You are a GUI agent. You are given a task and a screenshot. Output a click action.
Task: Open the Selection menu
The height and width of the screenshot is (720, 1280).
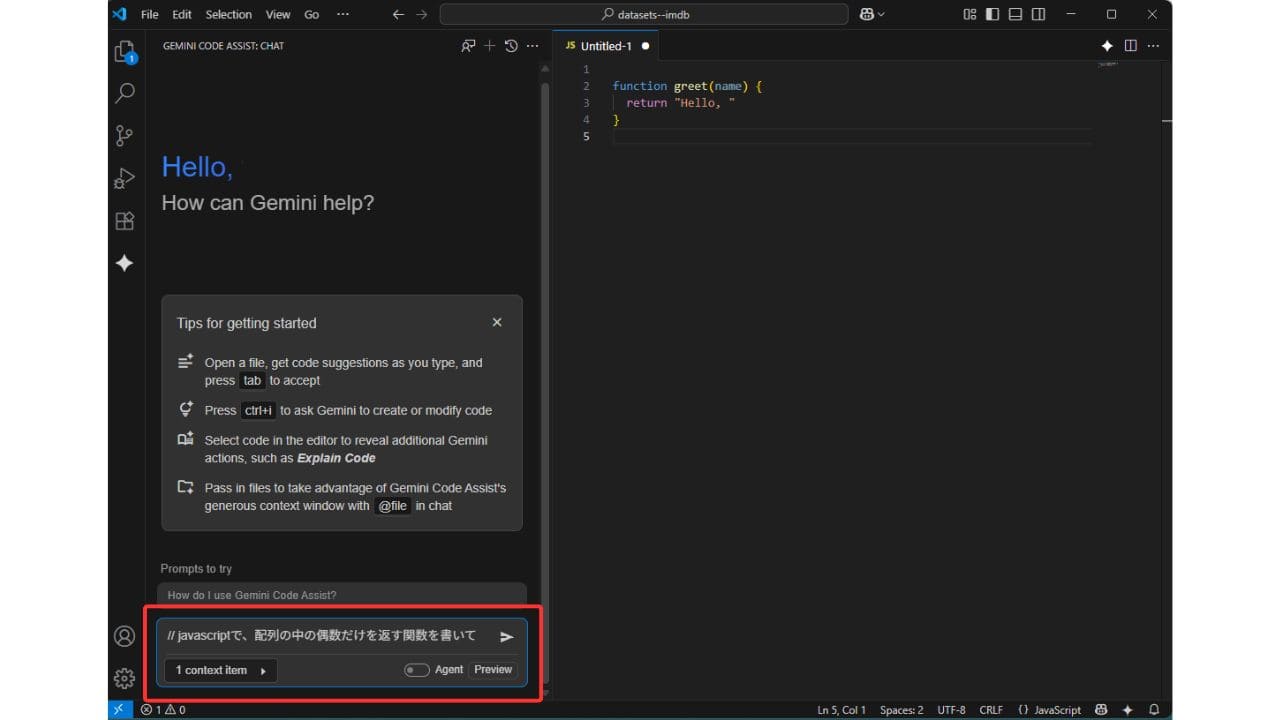228,14
